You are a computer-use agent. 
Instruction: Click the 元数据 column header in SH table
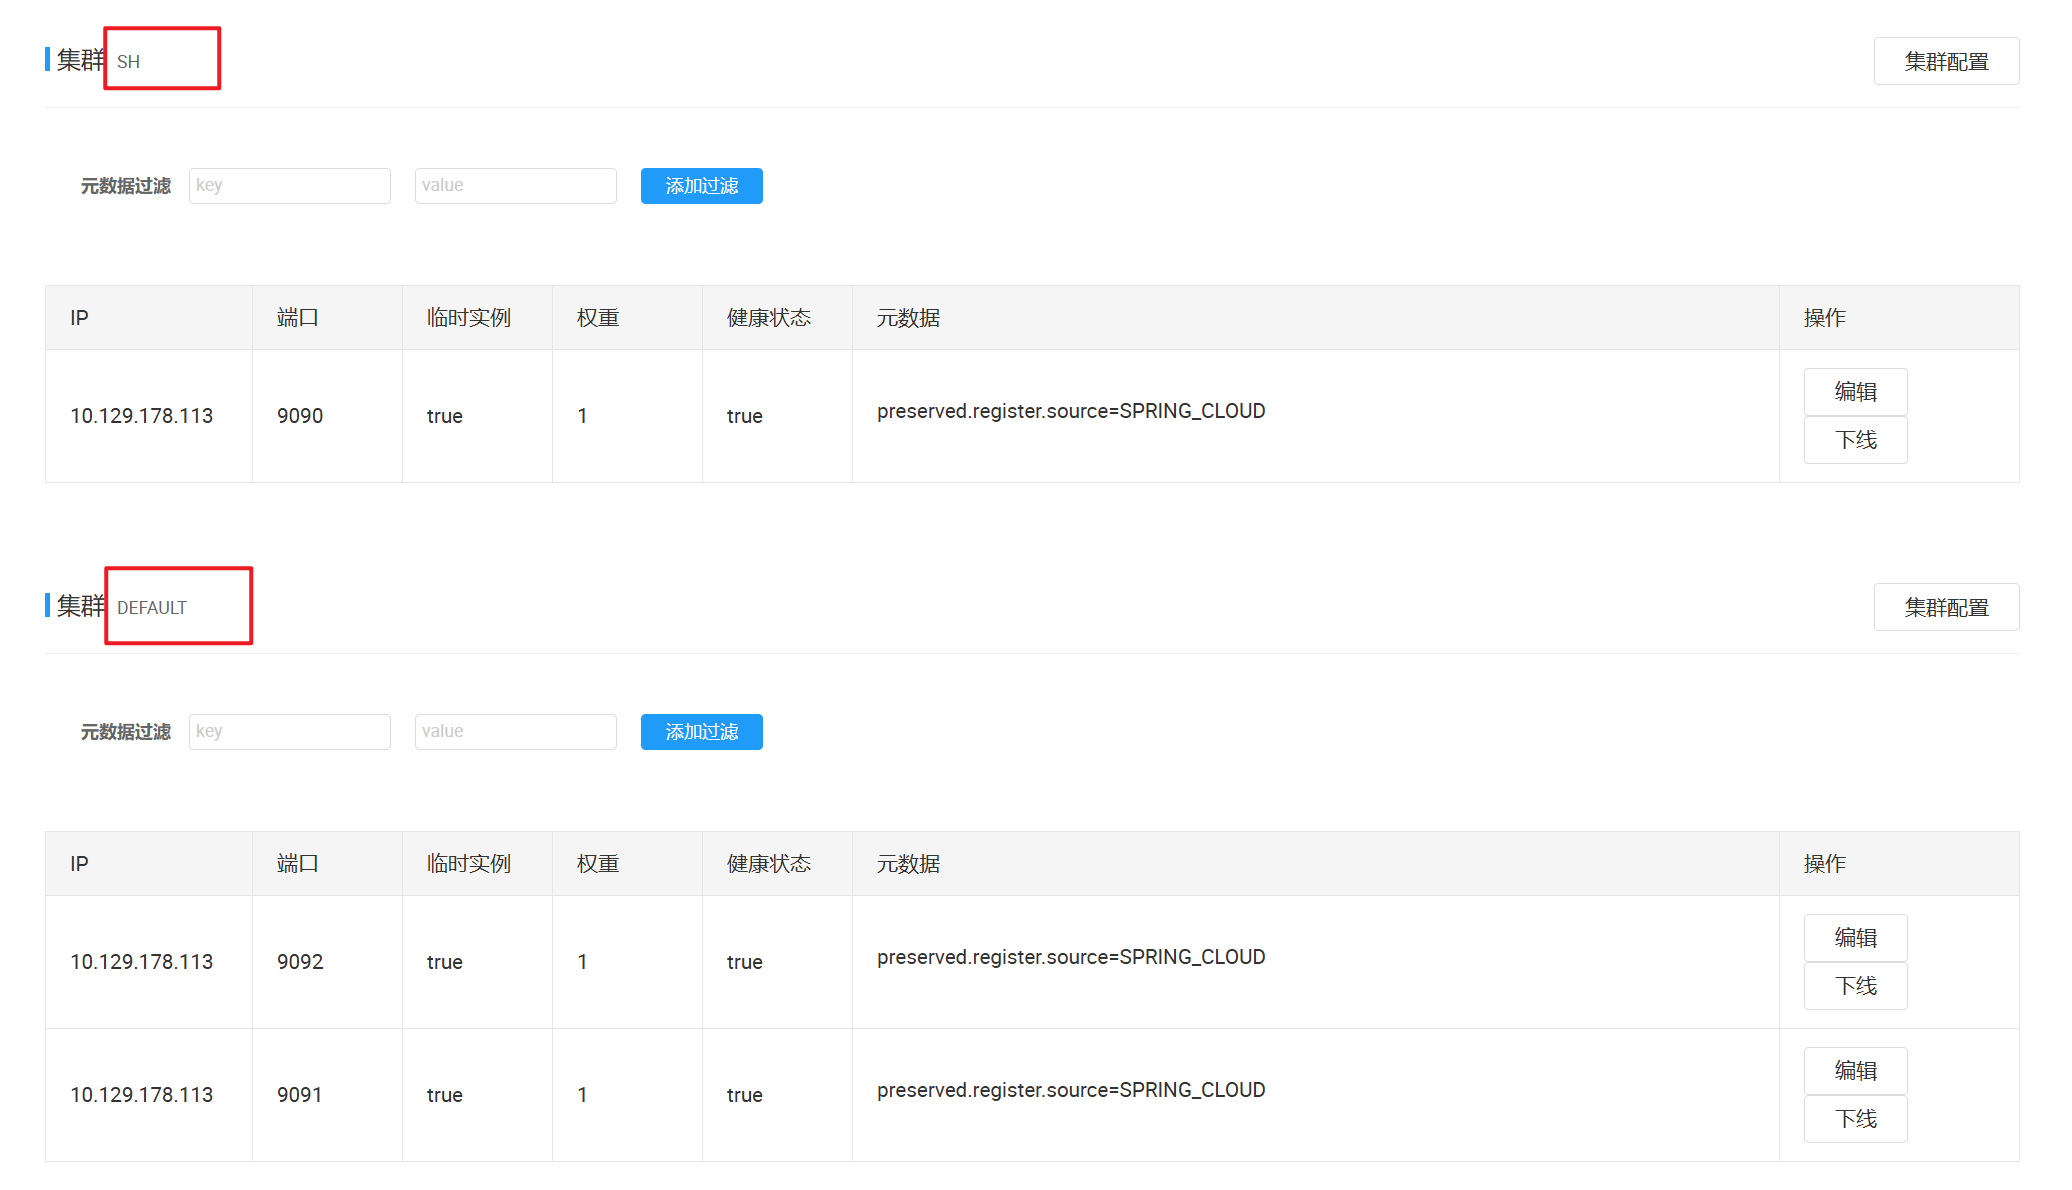click(908, 318)
